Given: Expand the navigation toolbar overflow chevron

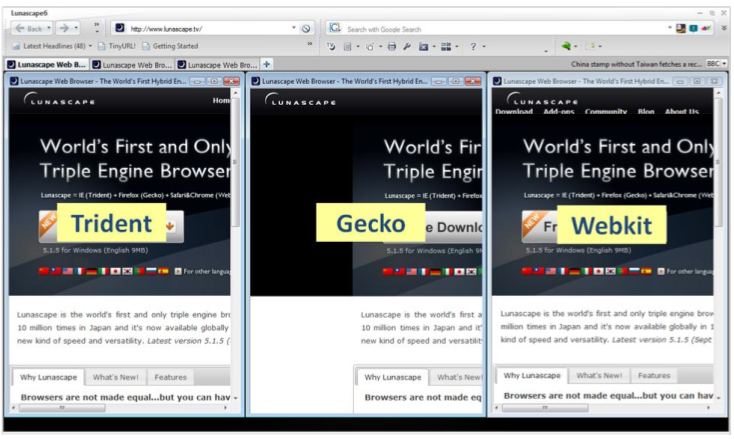Looking at the screenshot, I should click(x=96, y=24).
